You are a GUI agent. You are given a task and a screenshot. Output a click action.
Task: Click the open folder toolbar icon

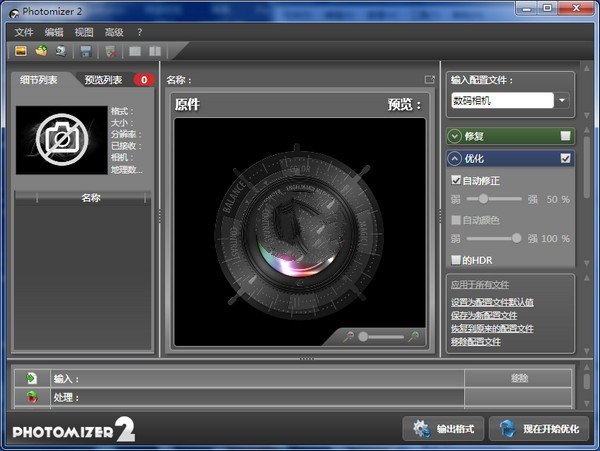tap(41, 51)
